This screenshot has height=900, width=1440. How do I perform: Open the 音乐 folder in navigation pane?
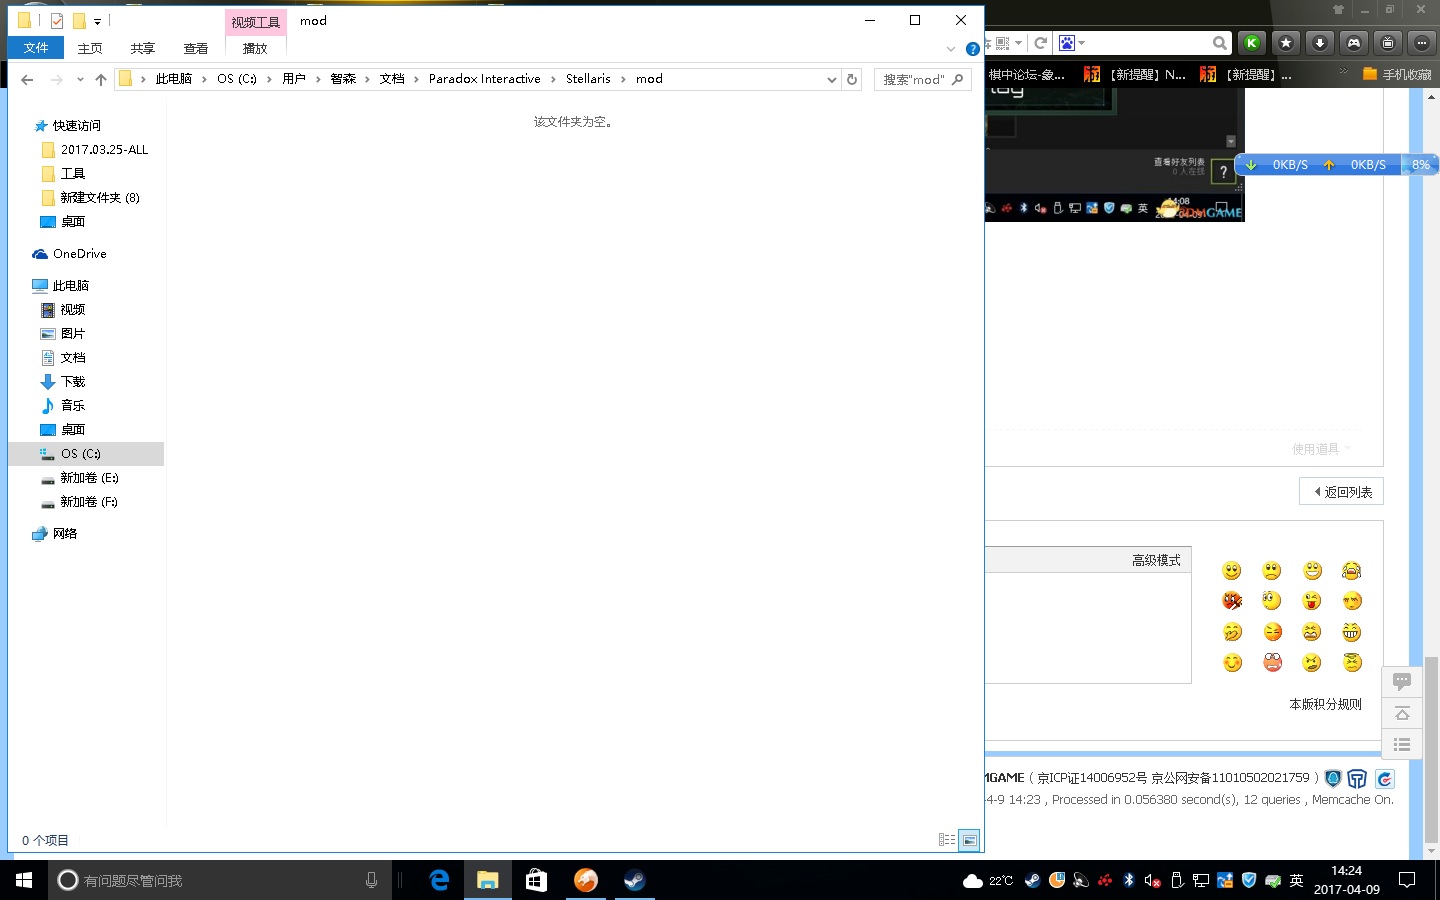[x=73, y=406]
